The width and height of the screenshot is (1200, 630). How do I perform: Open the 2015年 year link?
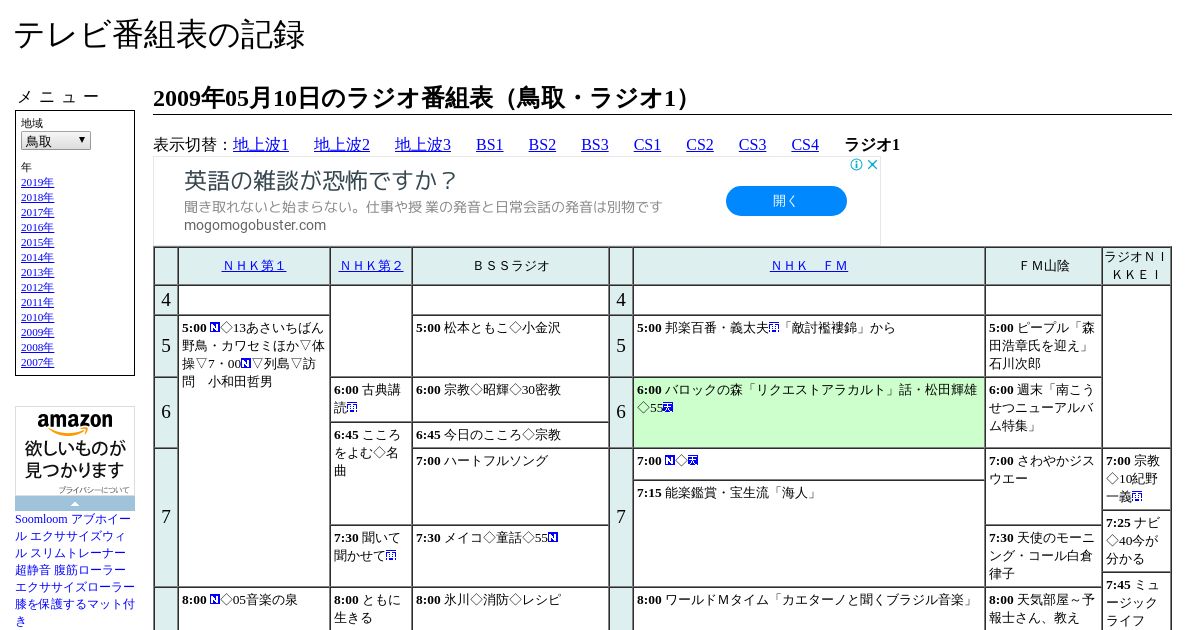(37, 242)
